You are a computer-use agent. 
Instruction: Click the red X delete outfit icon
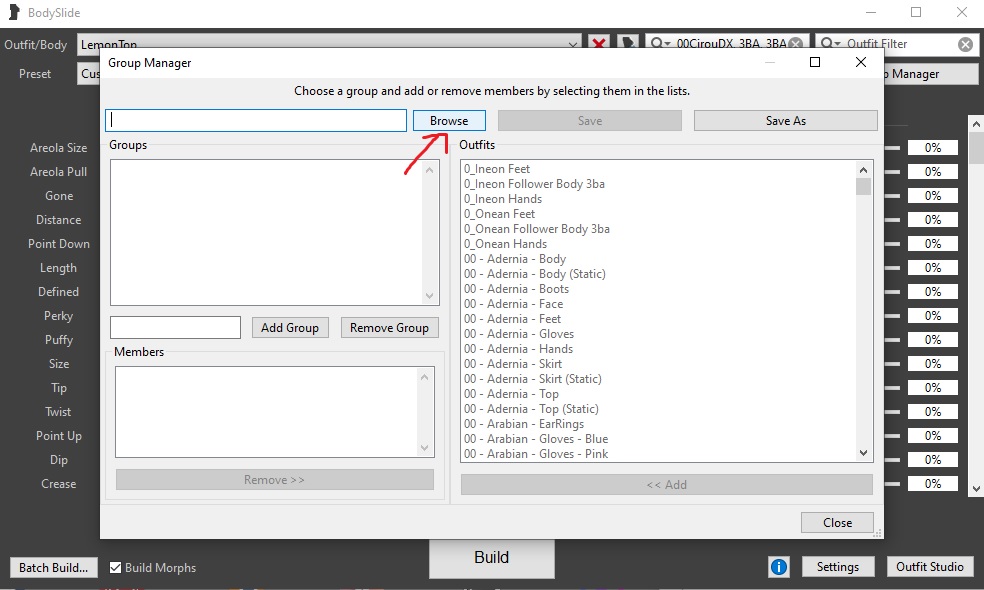(598, 44)
